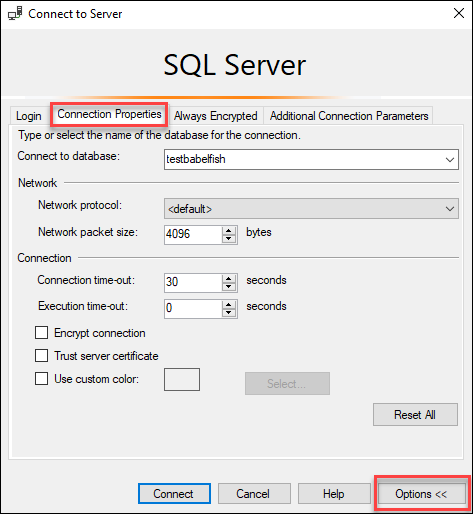The height and width of the screenshot is (514, 473).
Task: Close the Connect to Server dialog
Action: tap(459, 13)
